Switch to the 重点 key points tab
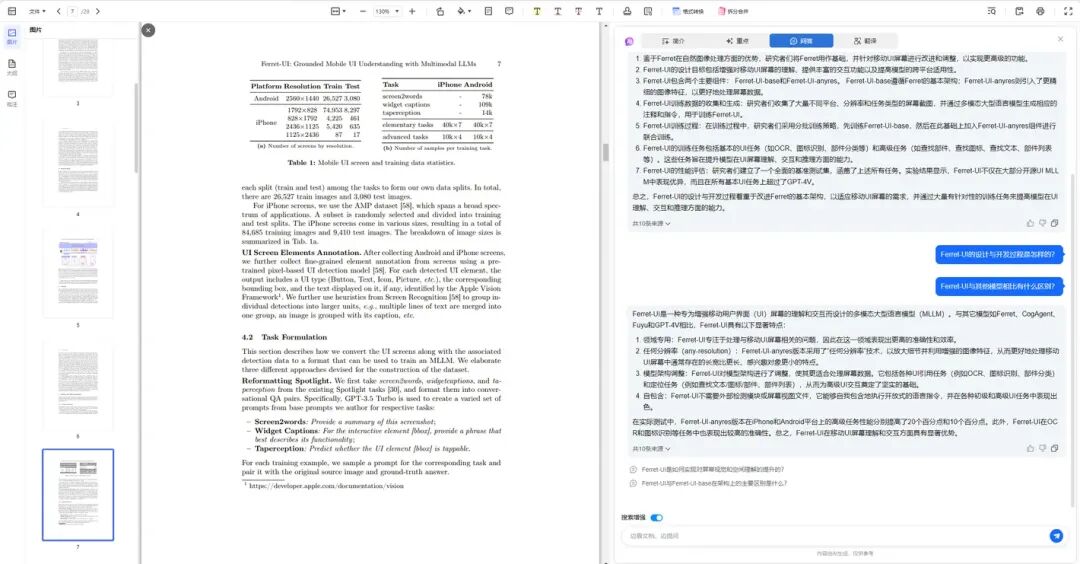Screen dimensions: 1080x564 [737, 41]
